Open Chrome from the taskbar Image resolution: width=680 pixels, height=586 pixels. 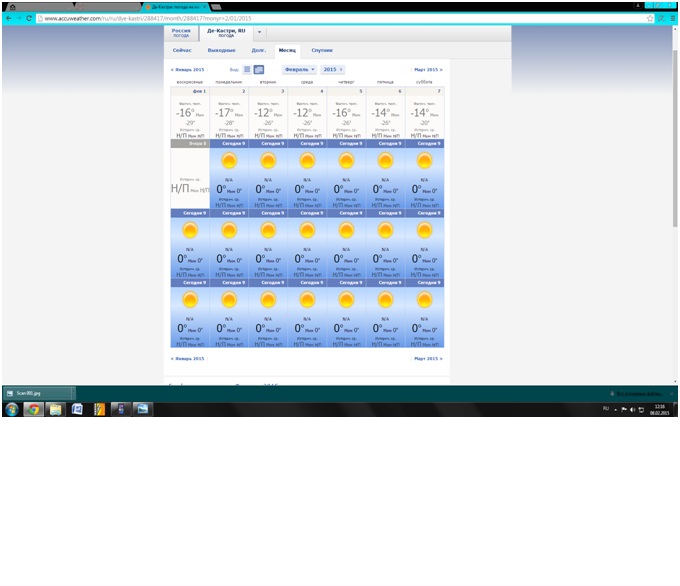(33, 409)
